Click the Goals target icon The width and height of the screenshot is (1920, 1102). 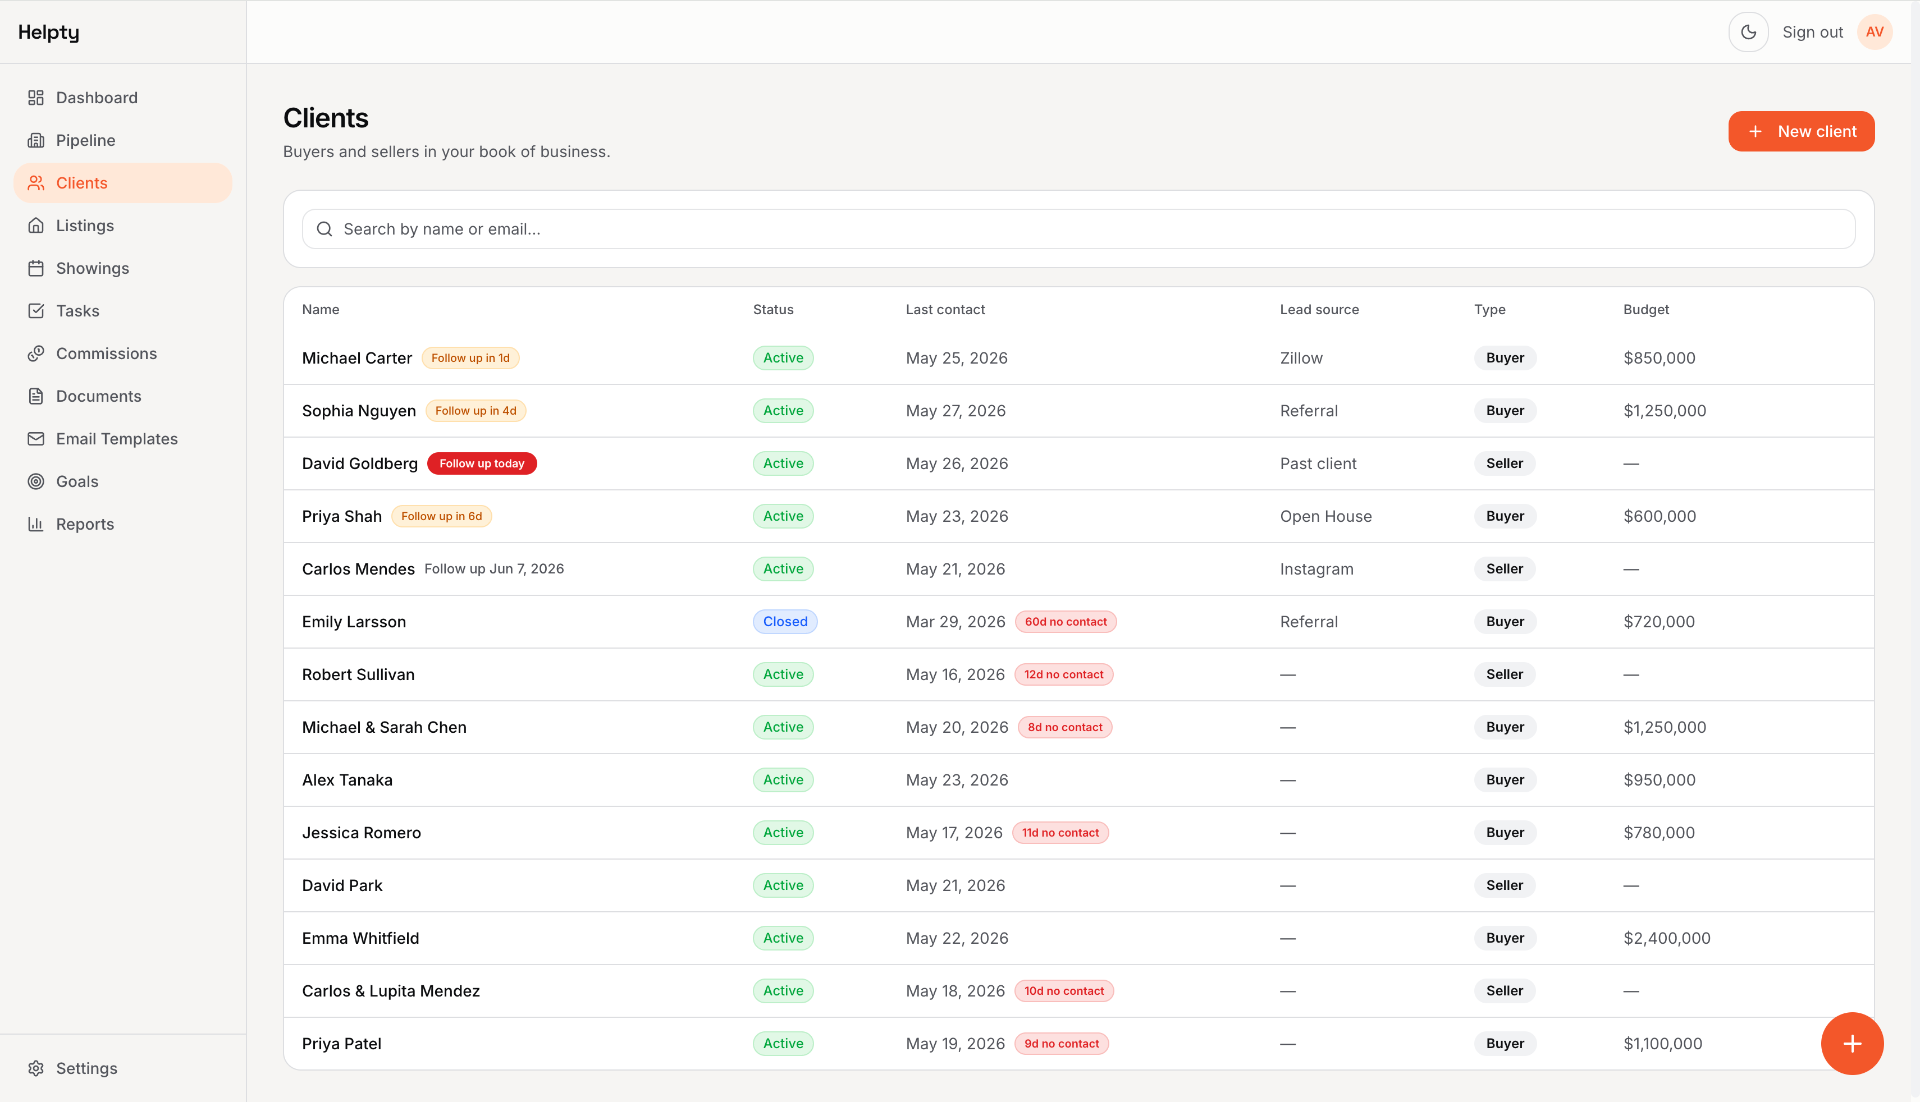tap(36, 482)
